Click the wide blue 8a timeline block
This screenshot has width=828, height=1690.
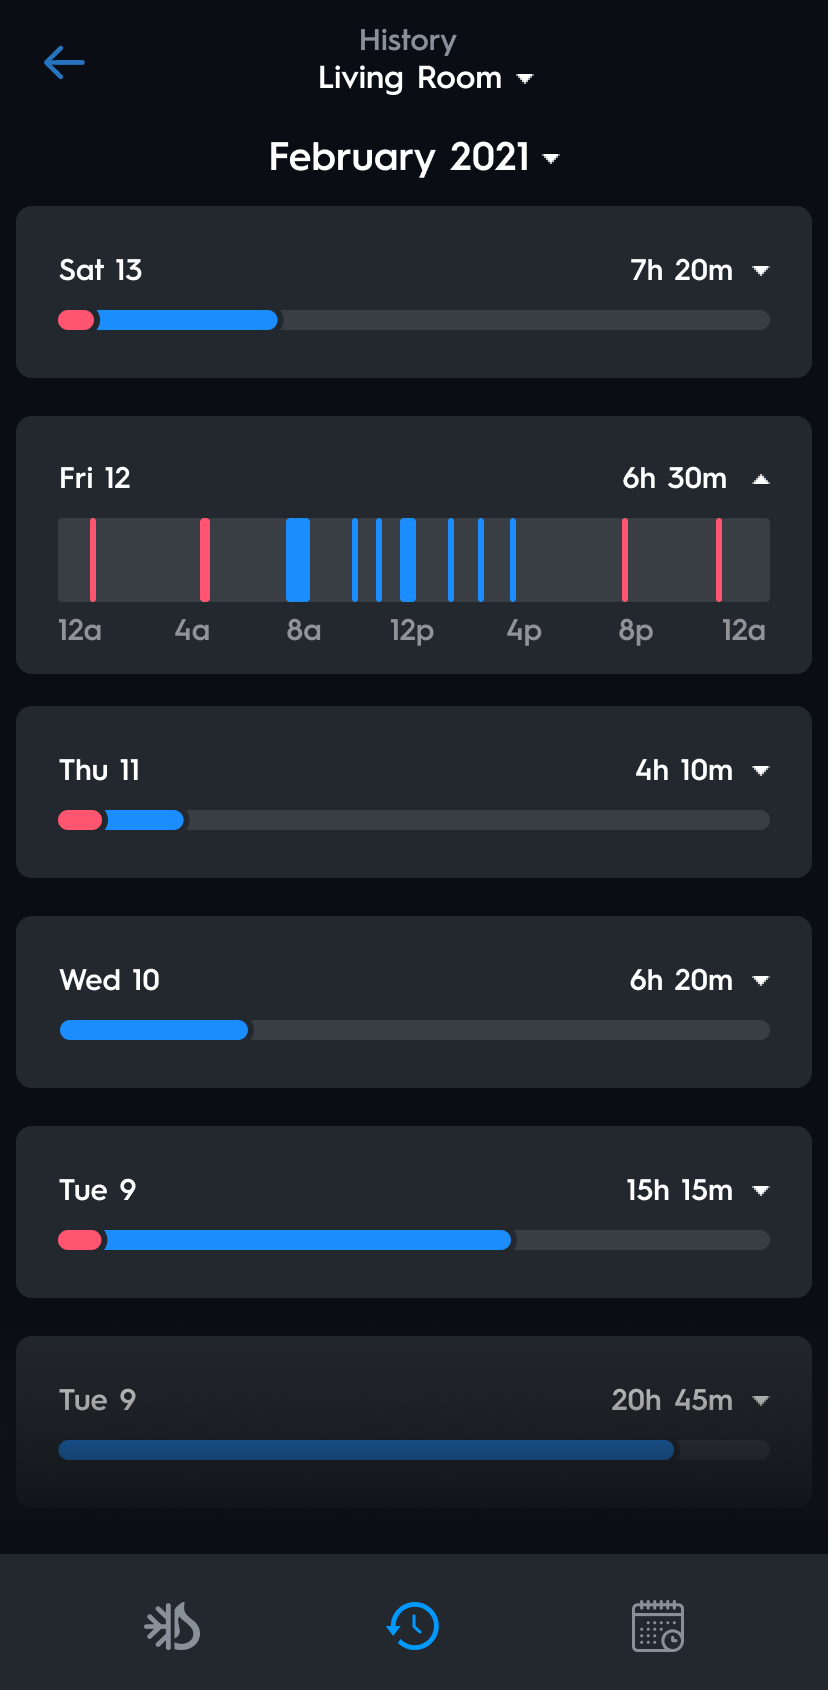pos(298,560)
